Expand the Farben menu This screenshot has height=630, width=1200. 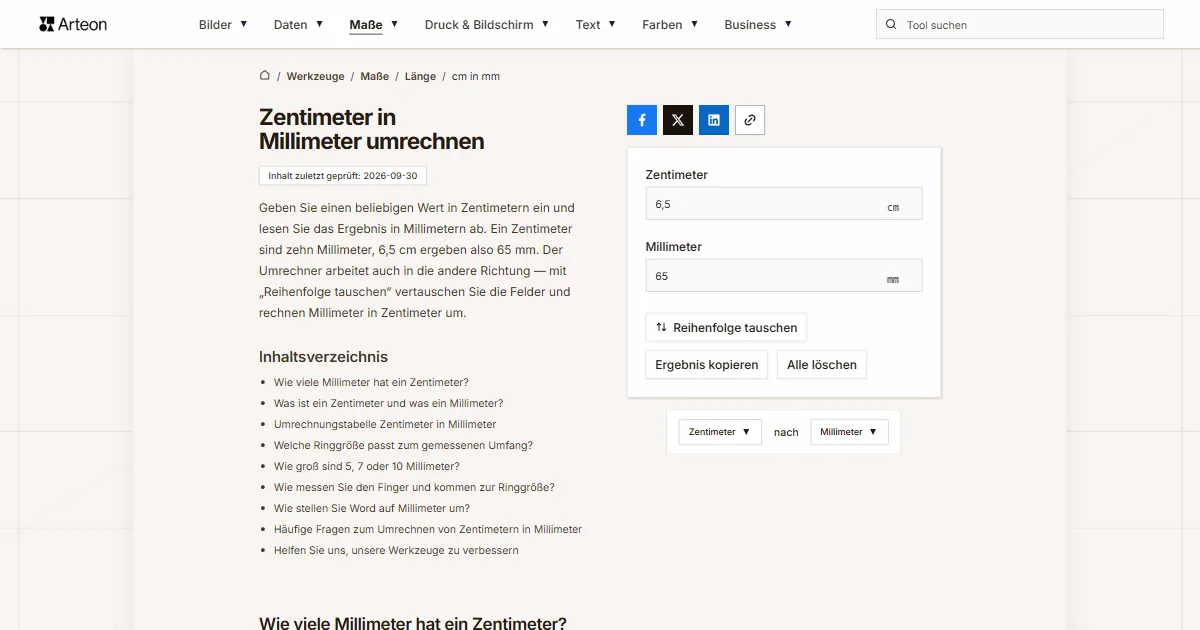coord(670,25)
